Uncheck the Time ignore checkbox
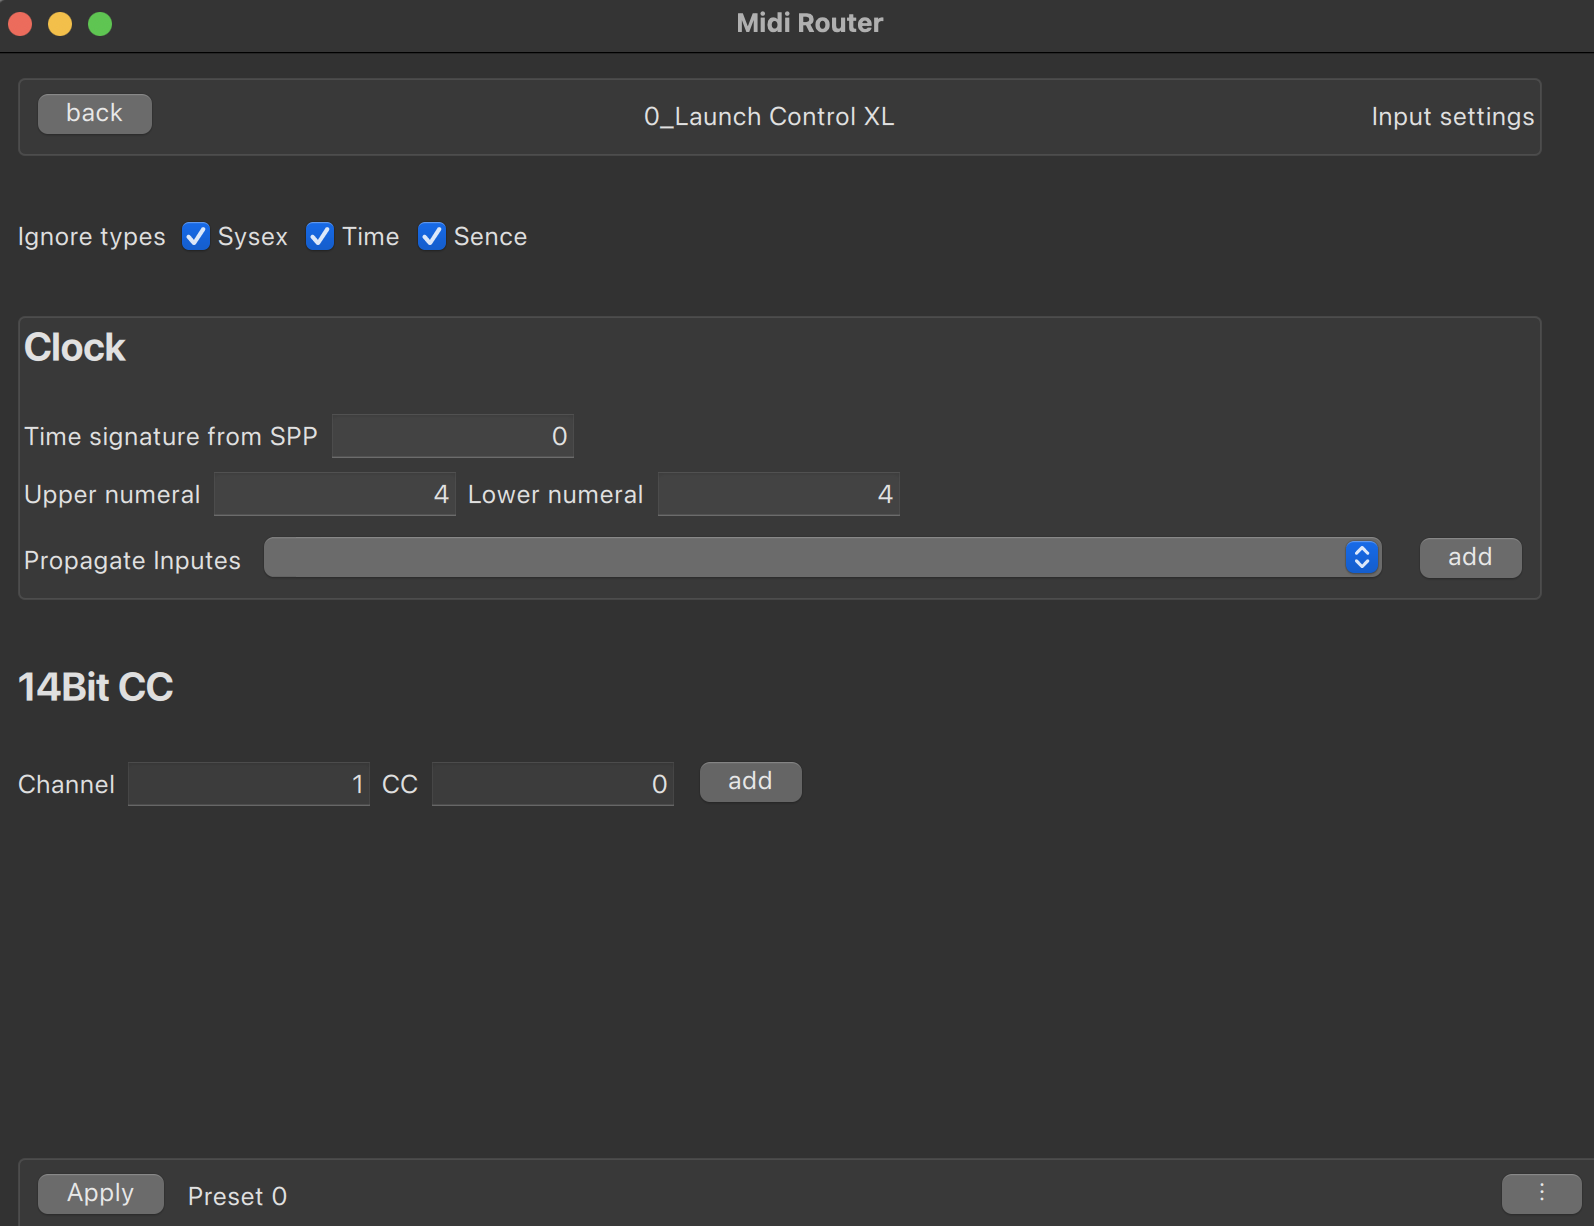This screenshot has width=1594, height=1226. click(x=320, y=237)
